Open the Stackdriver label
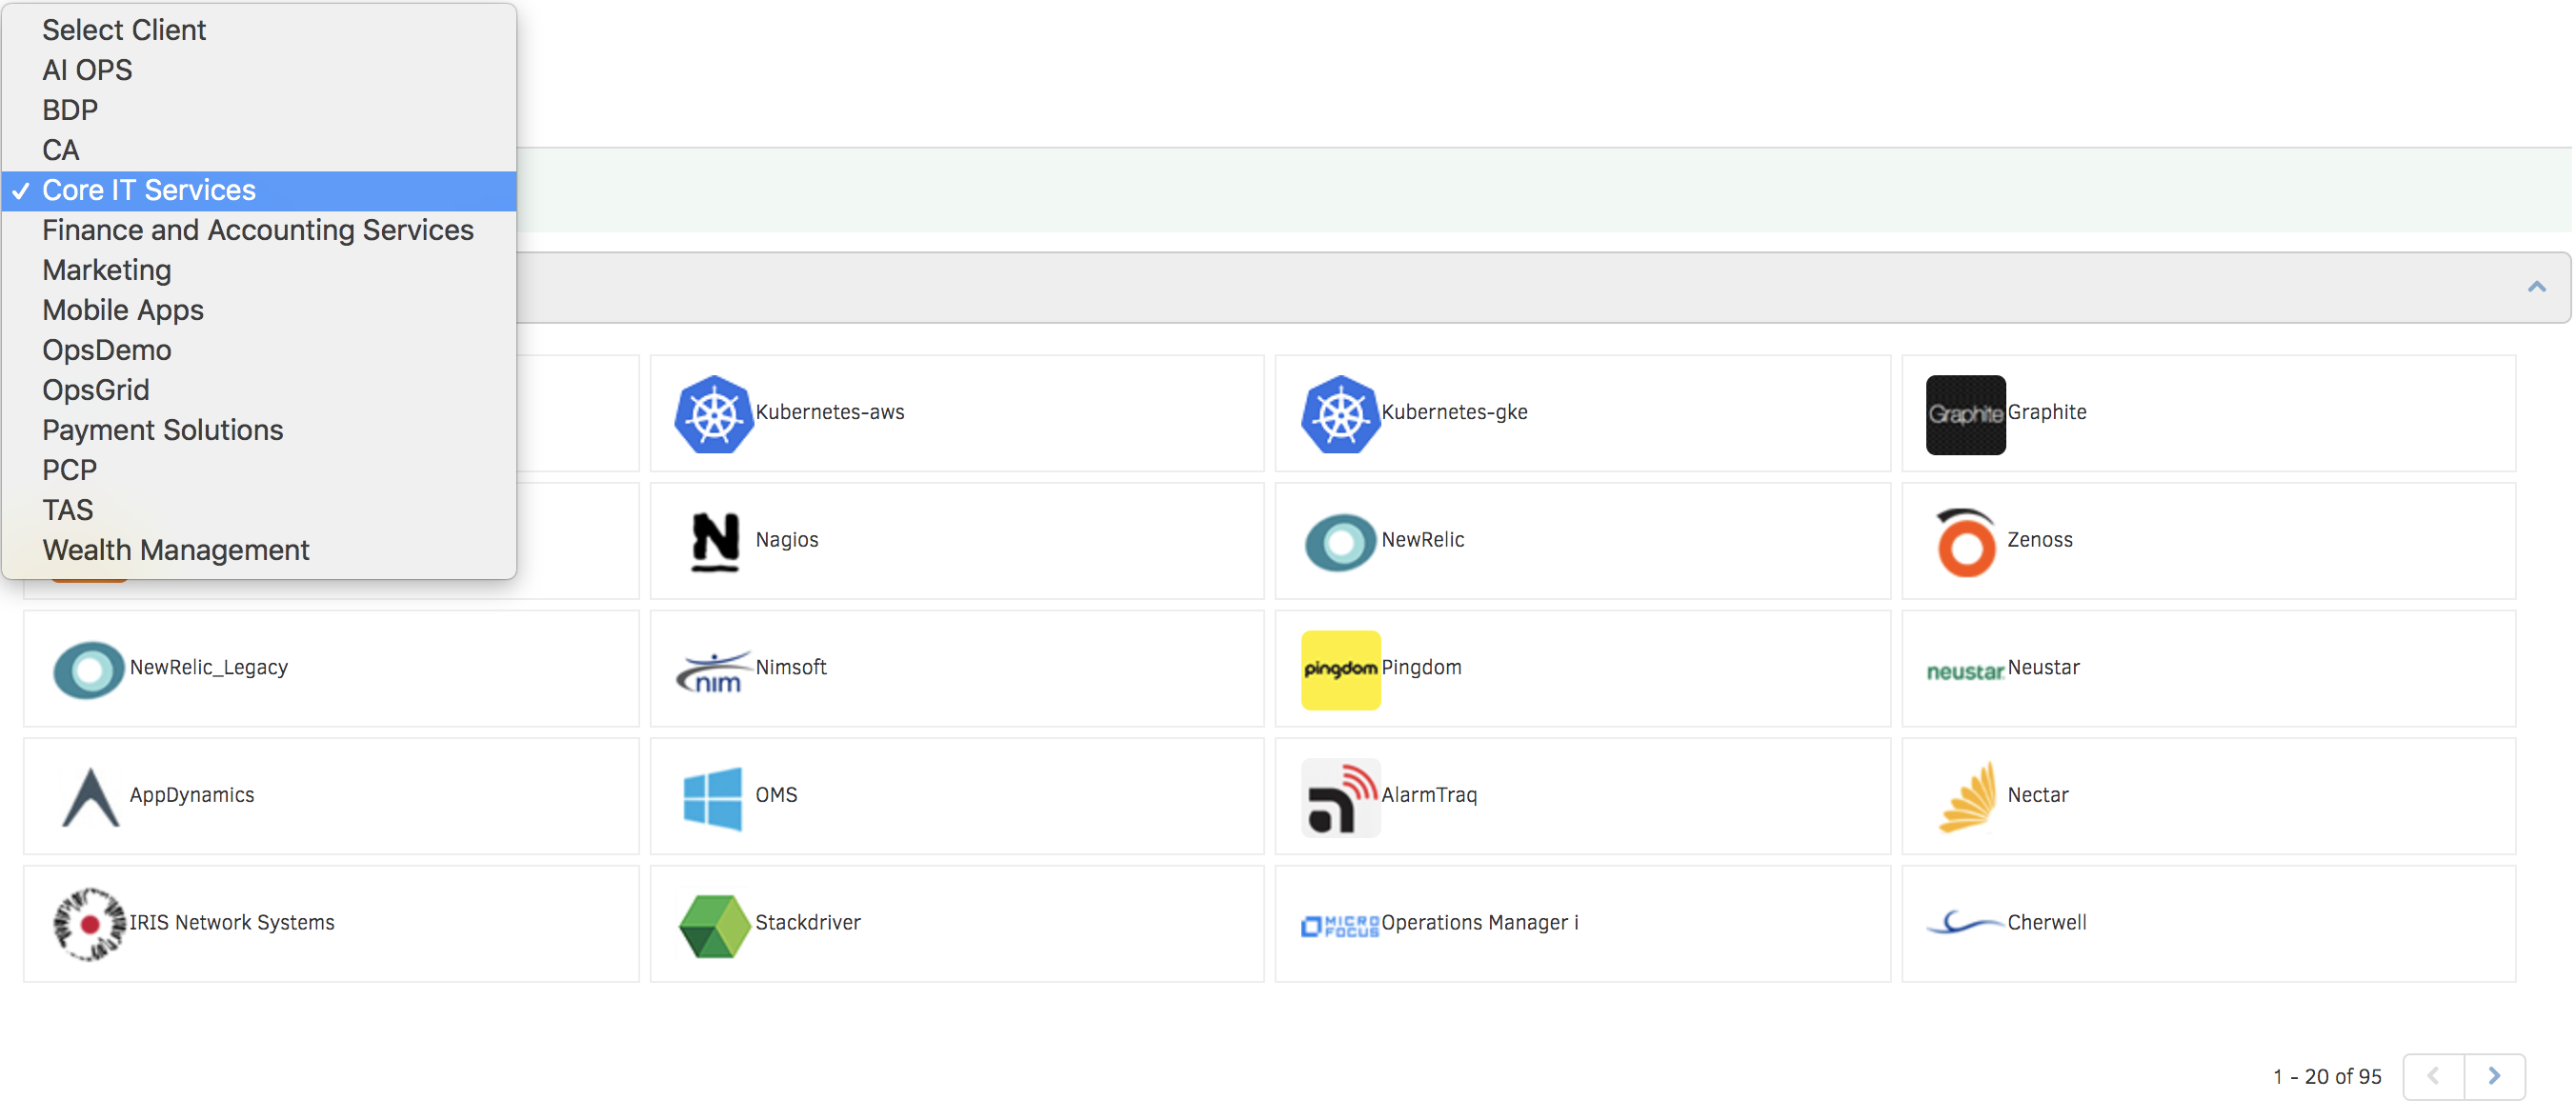 click(x=807, y=923)
